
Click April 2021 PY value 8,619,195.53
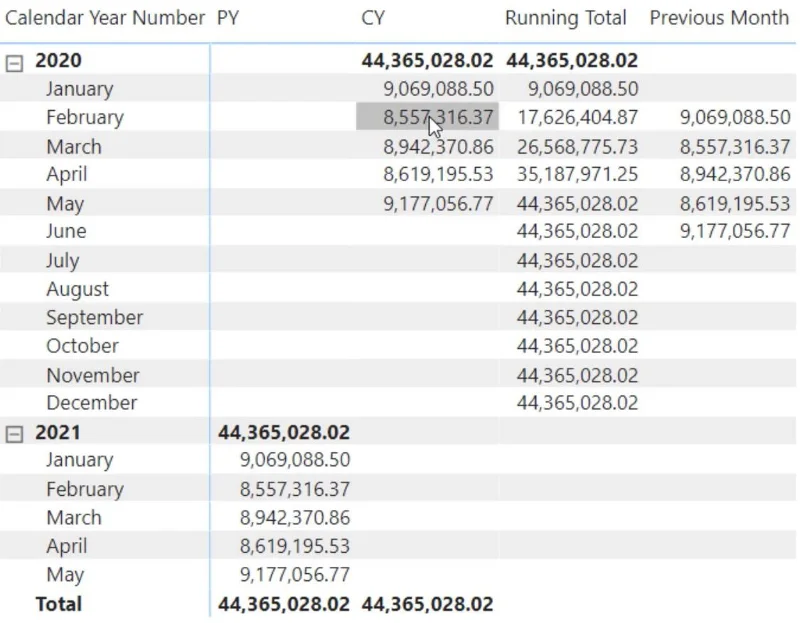coord(295,546)
